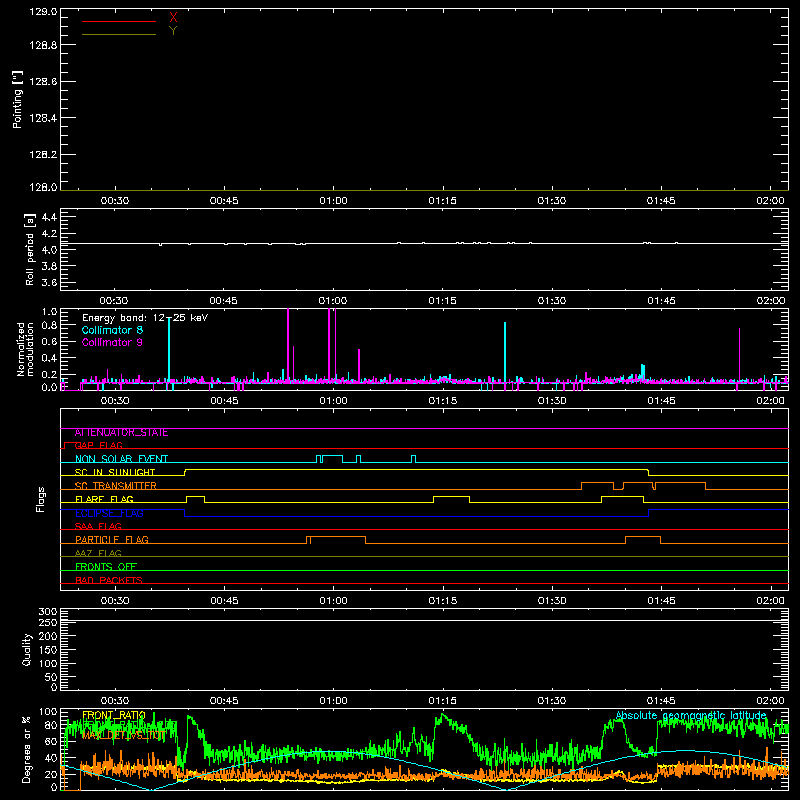Select the 'Quality' axis title
This screenshot has width=800, height=800.
(x=27, y=649)
